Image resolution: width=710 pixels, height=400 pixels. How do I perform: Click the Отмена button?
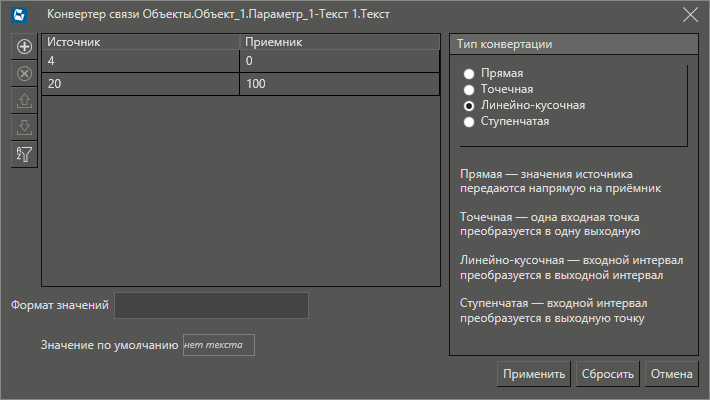[671, 374]
